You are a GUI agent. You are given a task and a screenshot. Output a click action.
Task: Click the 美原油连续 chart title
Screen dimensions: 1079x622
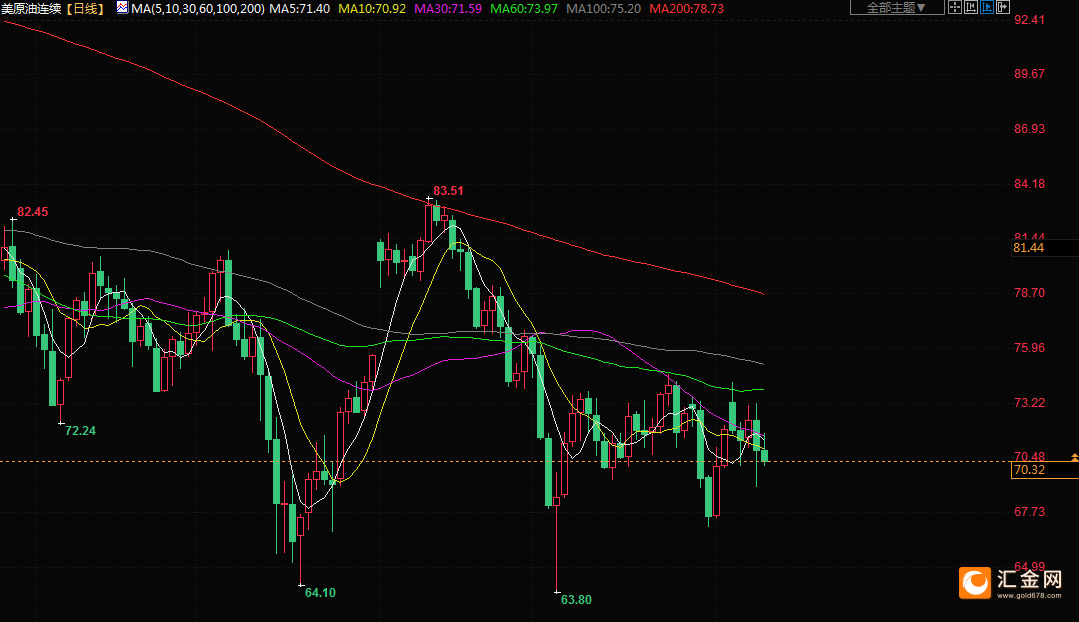(31, 9)
